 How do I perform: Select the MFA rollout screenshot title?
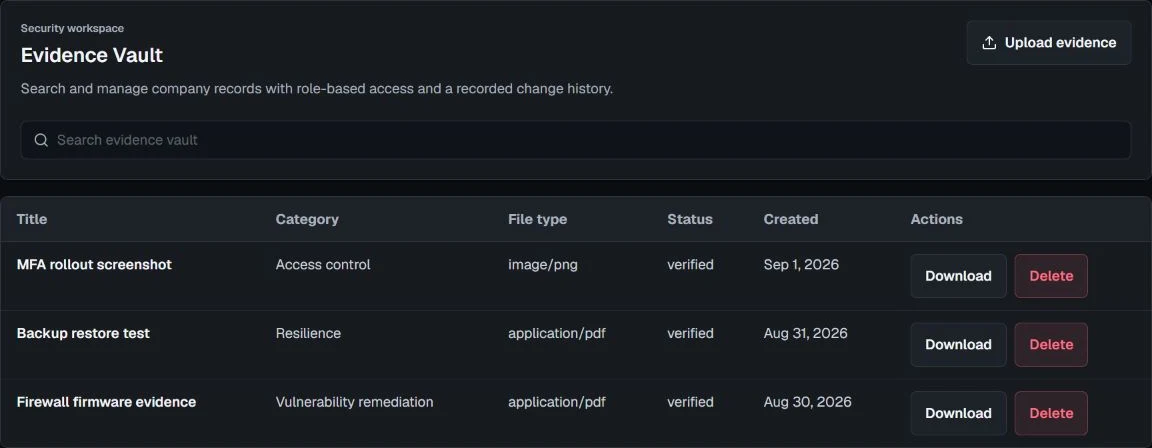tap(94, 264)
